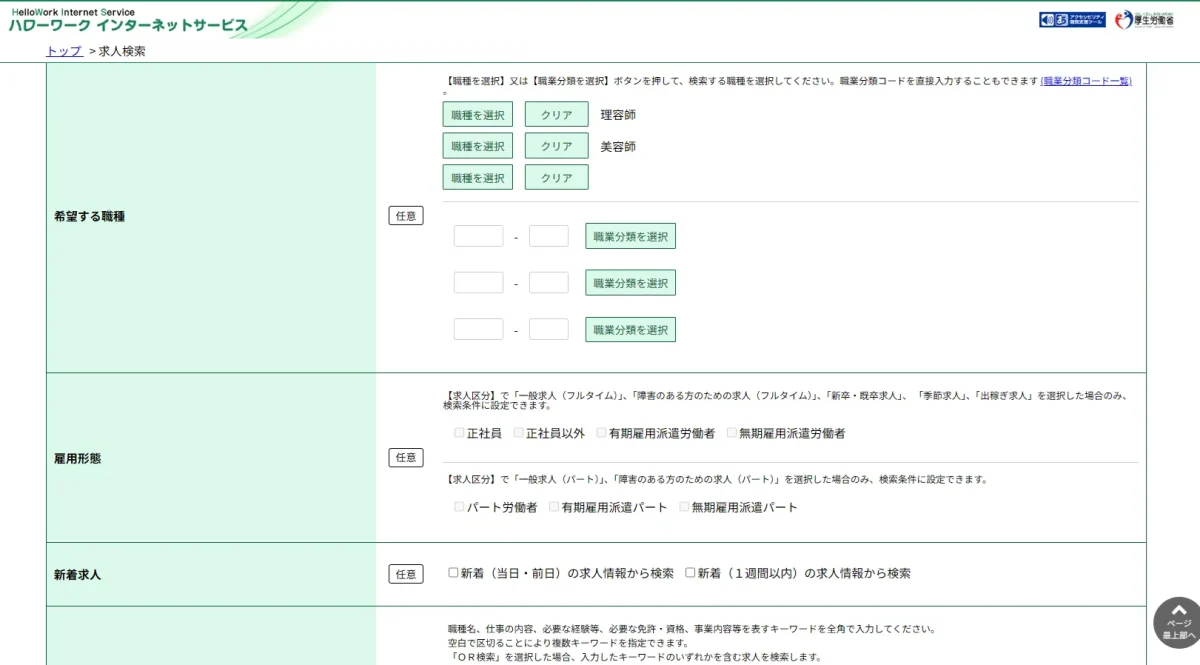Click the 求人検索 breadcrumb text

[x=122, y=51]
